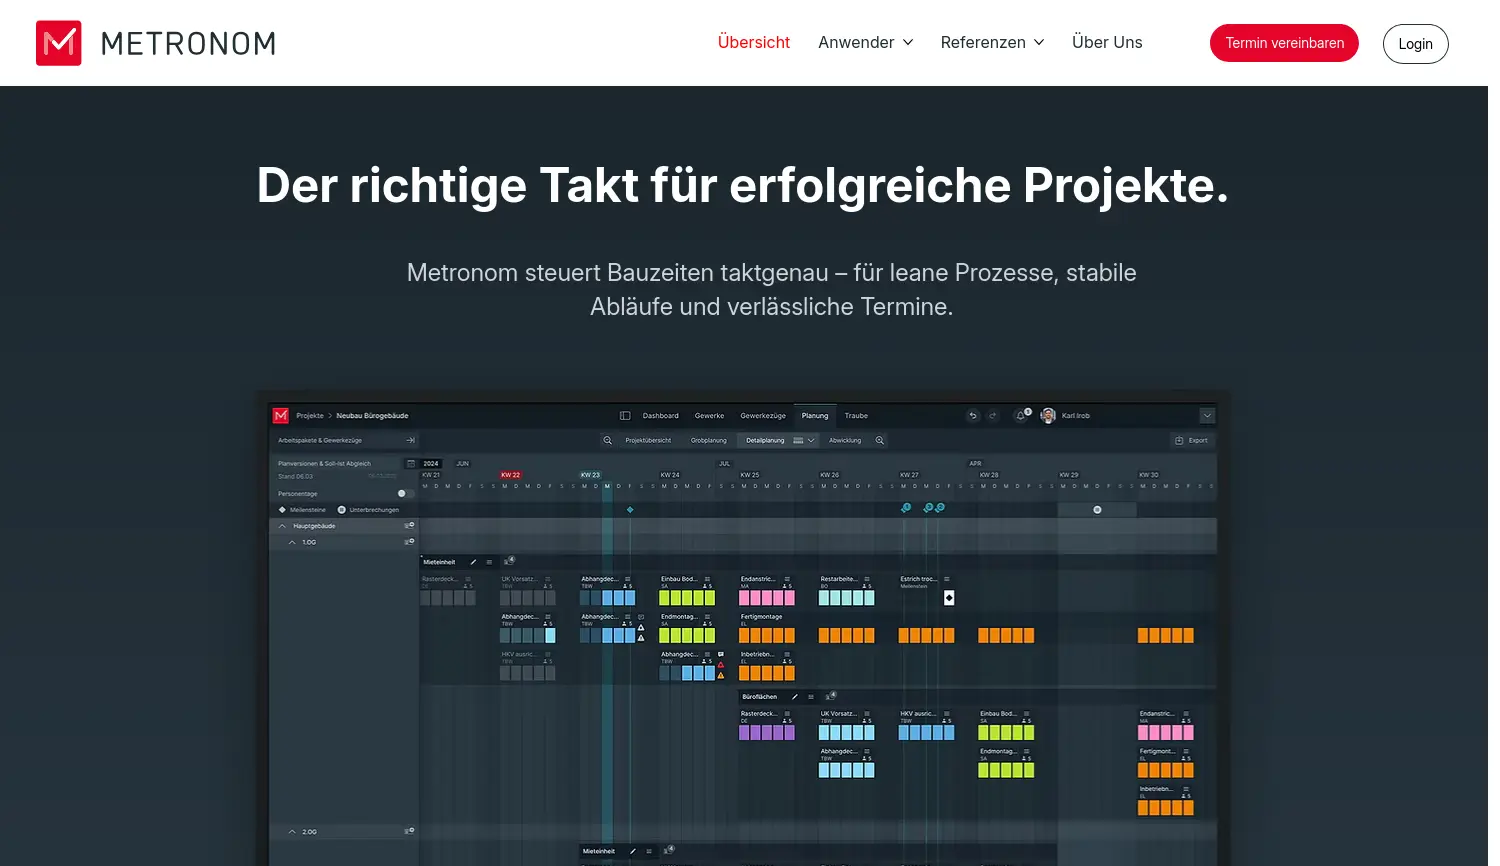Viewport: 1500px width, 866px height.
Task: Select the KW 22 week label
Action: coord(511,475)
